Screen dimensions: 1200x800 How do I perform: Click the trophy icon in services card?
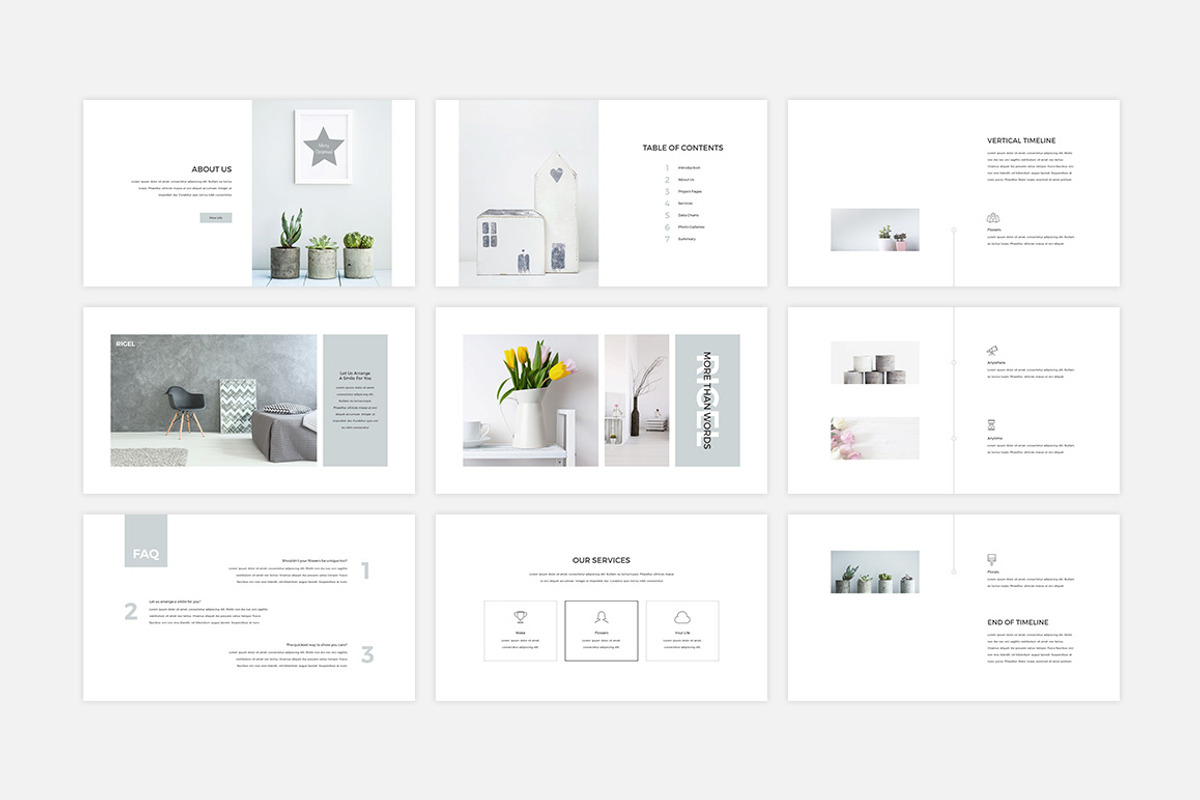[520, 617]
